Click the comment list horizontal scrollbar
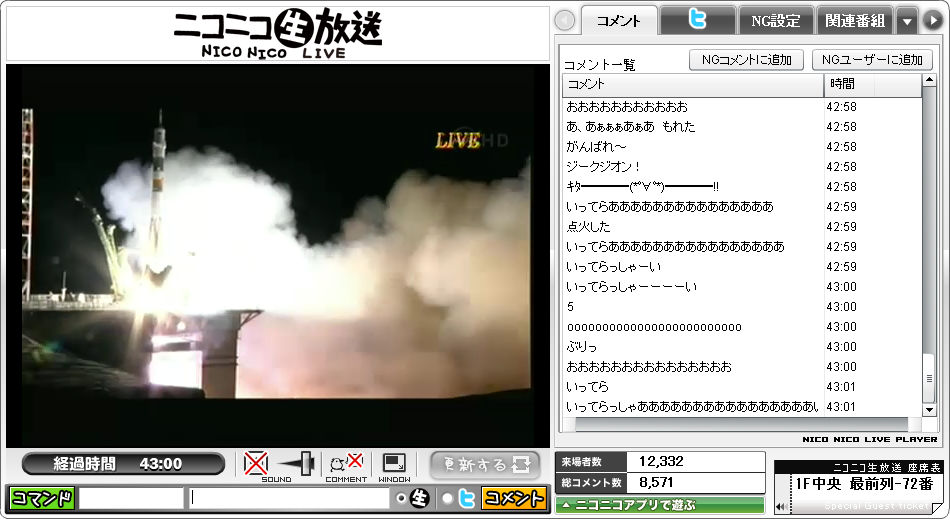950x520 pixels. [x=742, y=424]
